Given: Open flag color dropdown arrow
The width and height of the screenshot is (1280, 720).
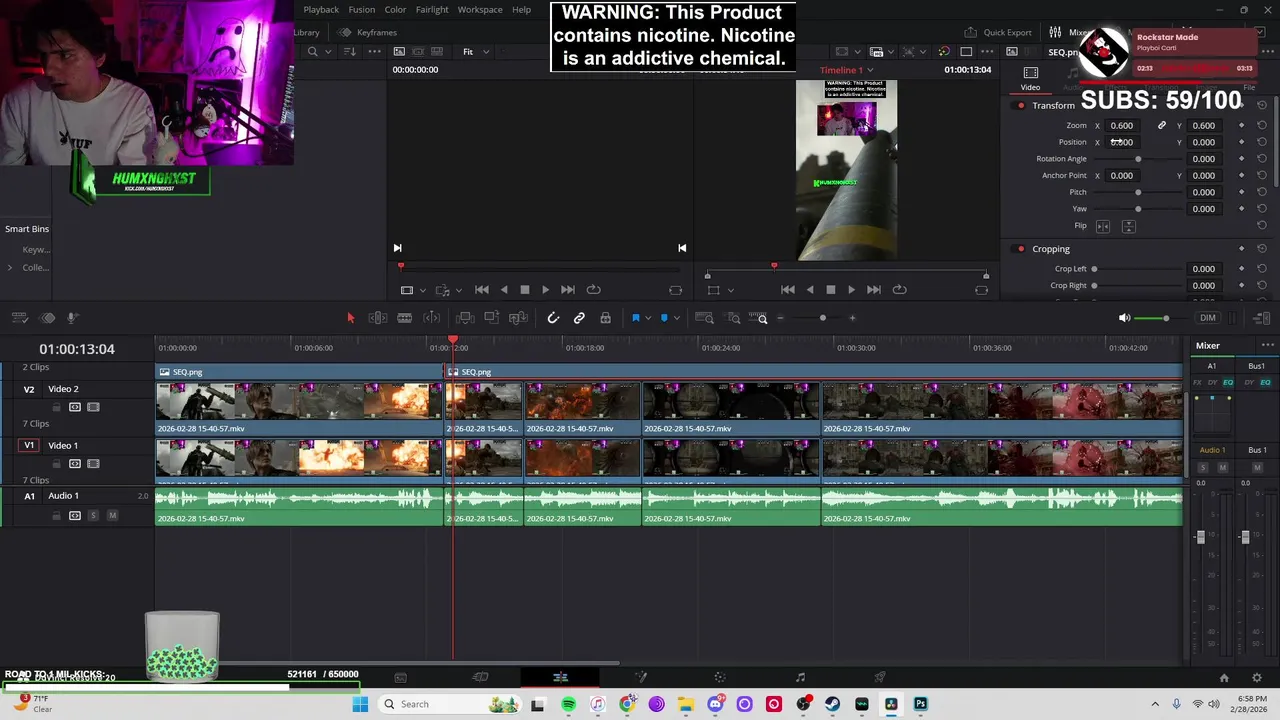Looking at the screenshot, I should click(x=648, y=318).
